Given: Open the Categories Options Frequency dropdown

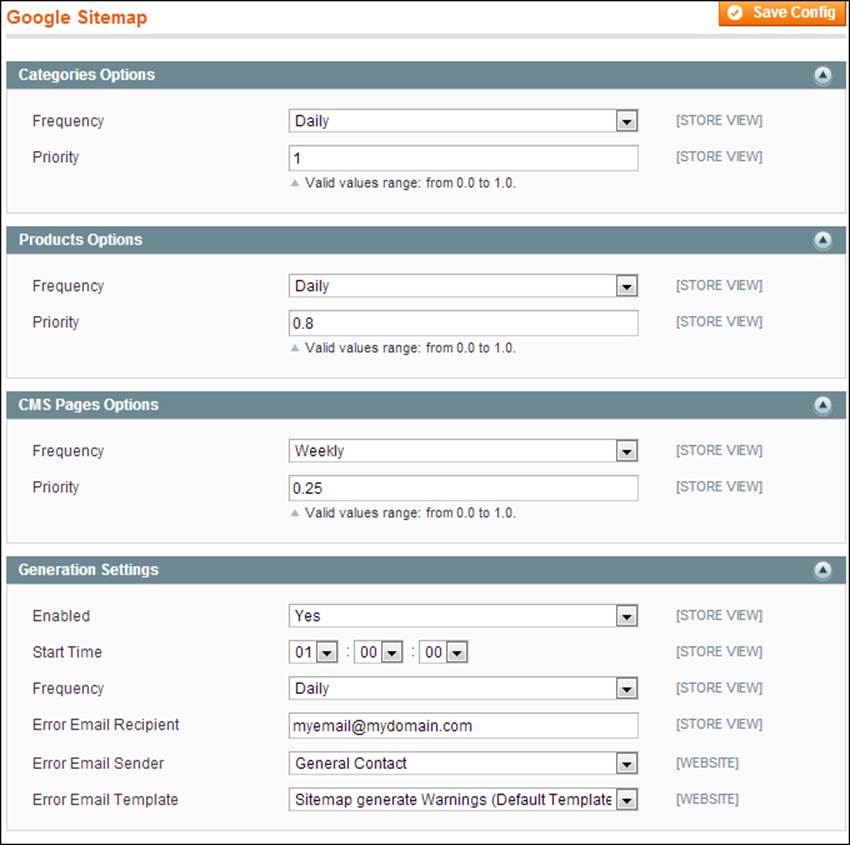Looking at the screenshot, I should pos(463,121).
